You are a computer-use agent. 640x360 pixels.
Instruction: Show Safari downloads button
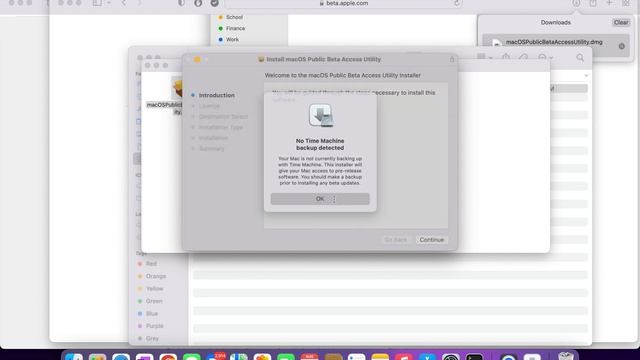576,3
